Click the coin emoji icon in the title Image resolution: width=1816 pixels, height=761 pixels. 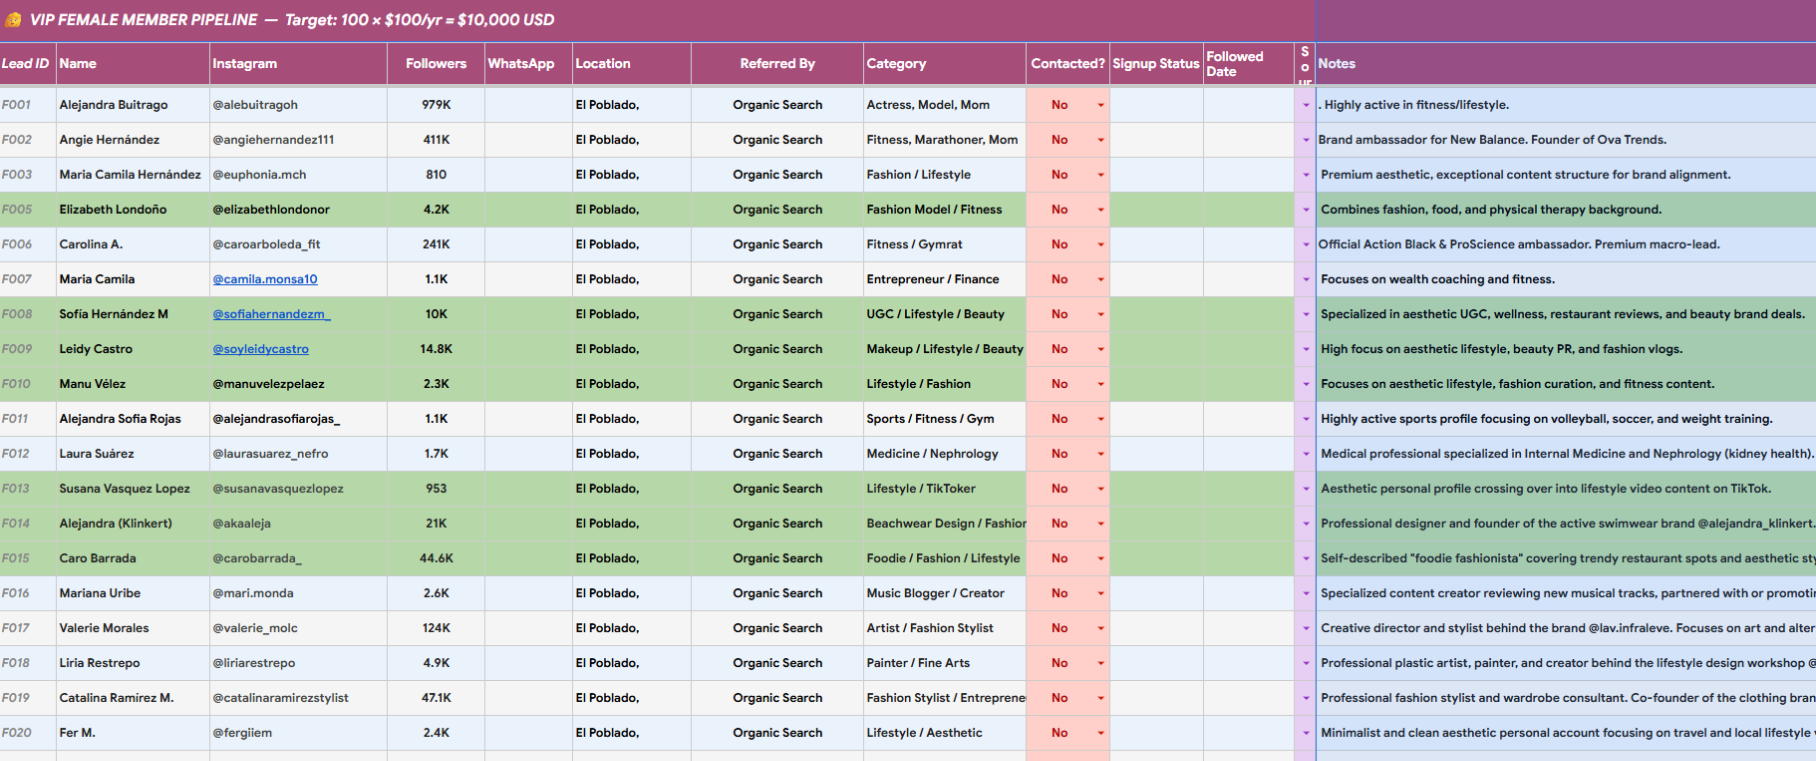pyautogui.click(x=13, y=20)
